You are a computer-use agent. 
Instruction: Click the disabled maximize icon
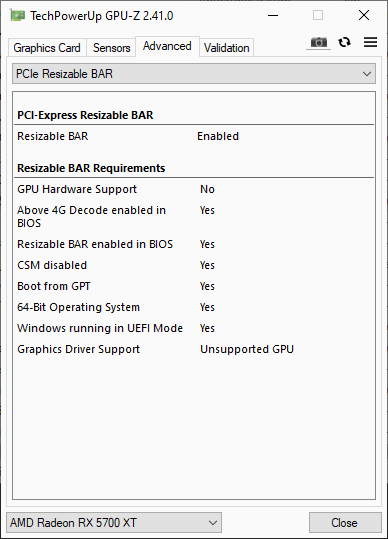318,15
